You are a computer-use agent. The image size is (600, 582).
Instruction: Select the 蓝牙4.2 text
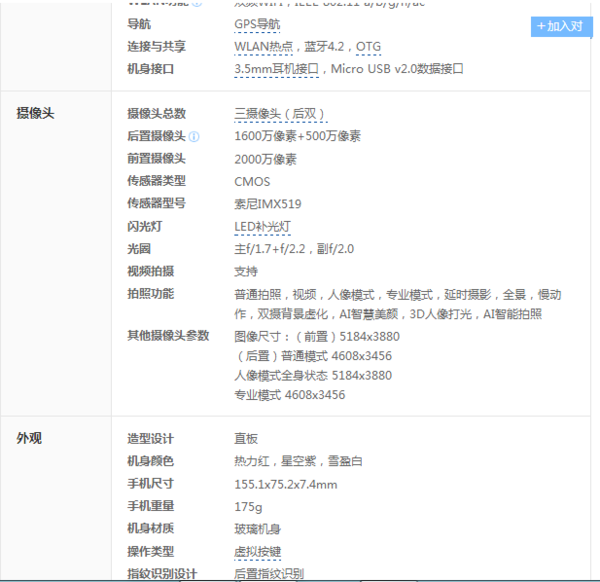coord(324,47)
